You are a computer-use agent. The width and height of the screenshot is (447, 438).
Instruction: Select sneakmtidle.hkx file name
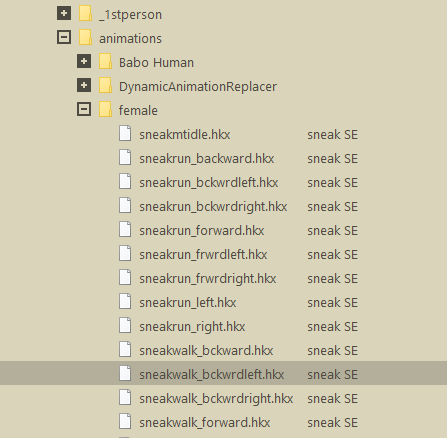point(185,135)
